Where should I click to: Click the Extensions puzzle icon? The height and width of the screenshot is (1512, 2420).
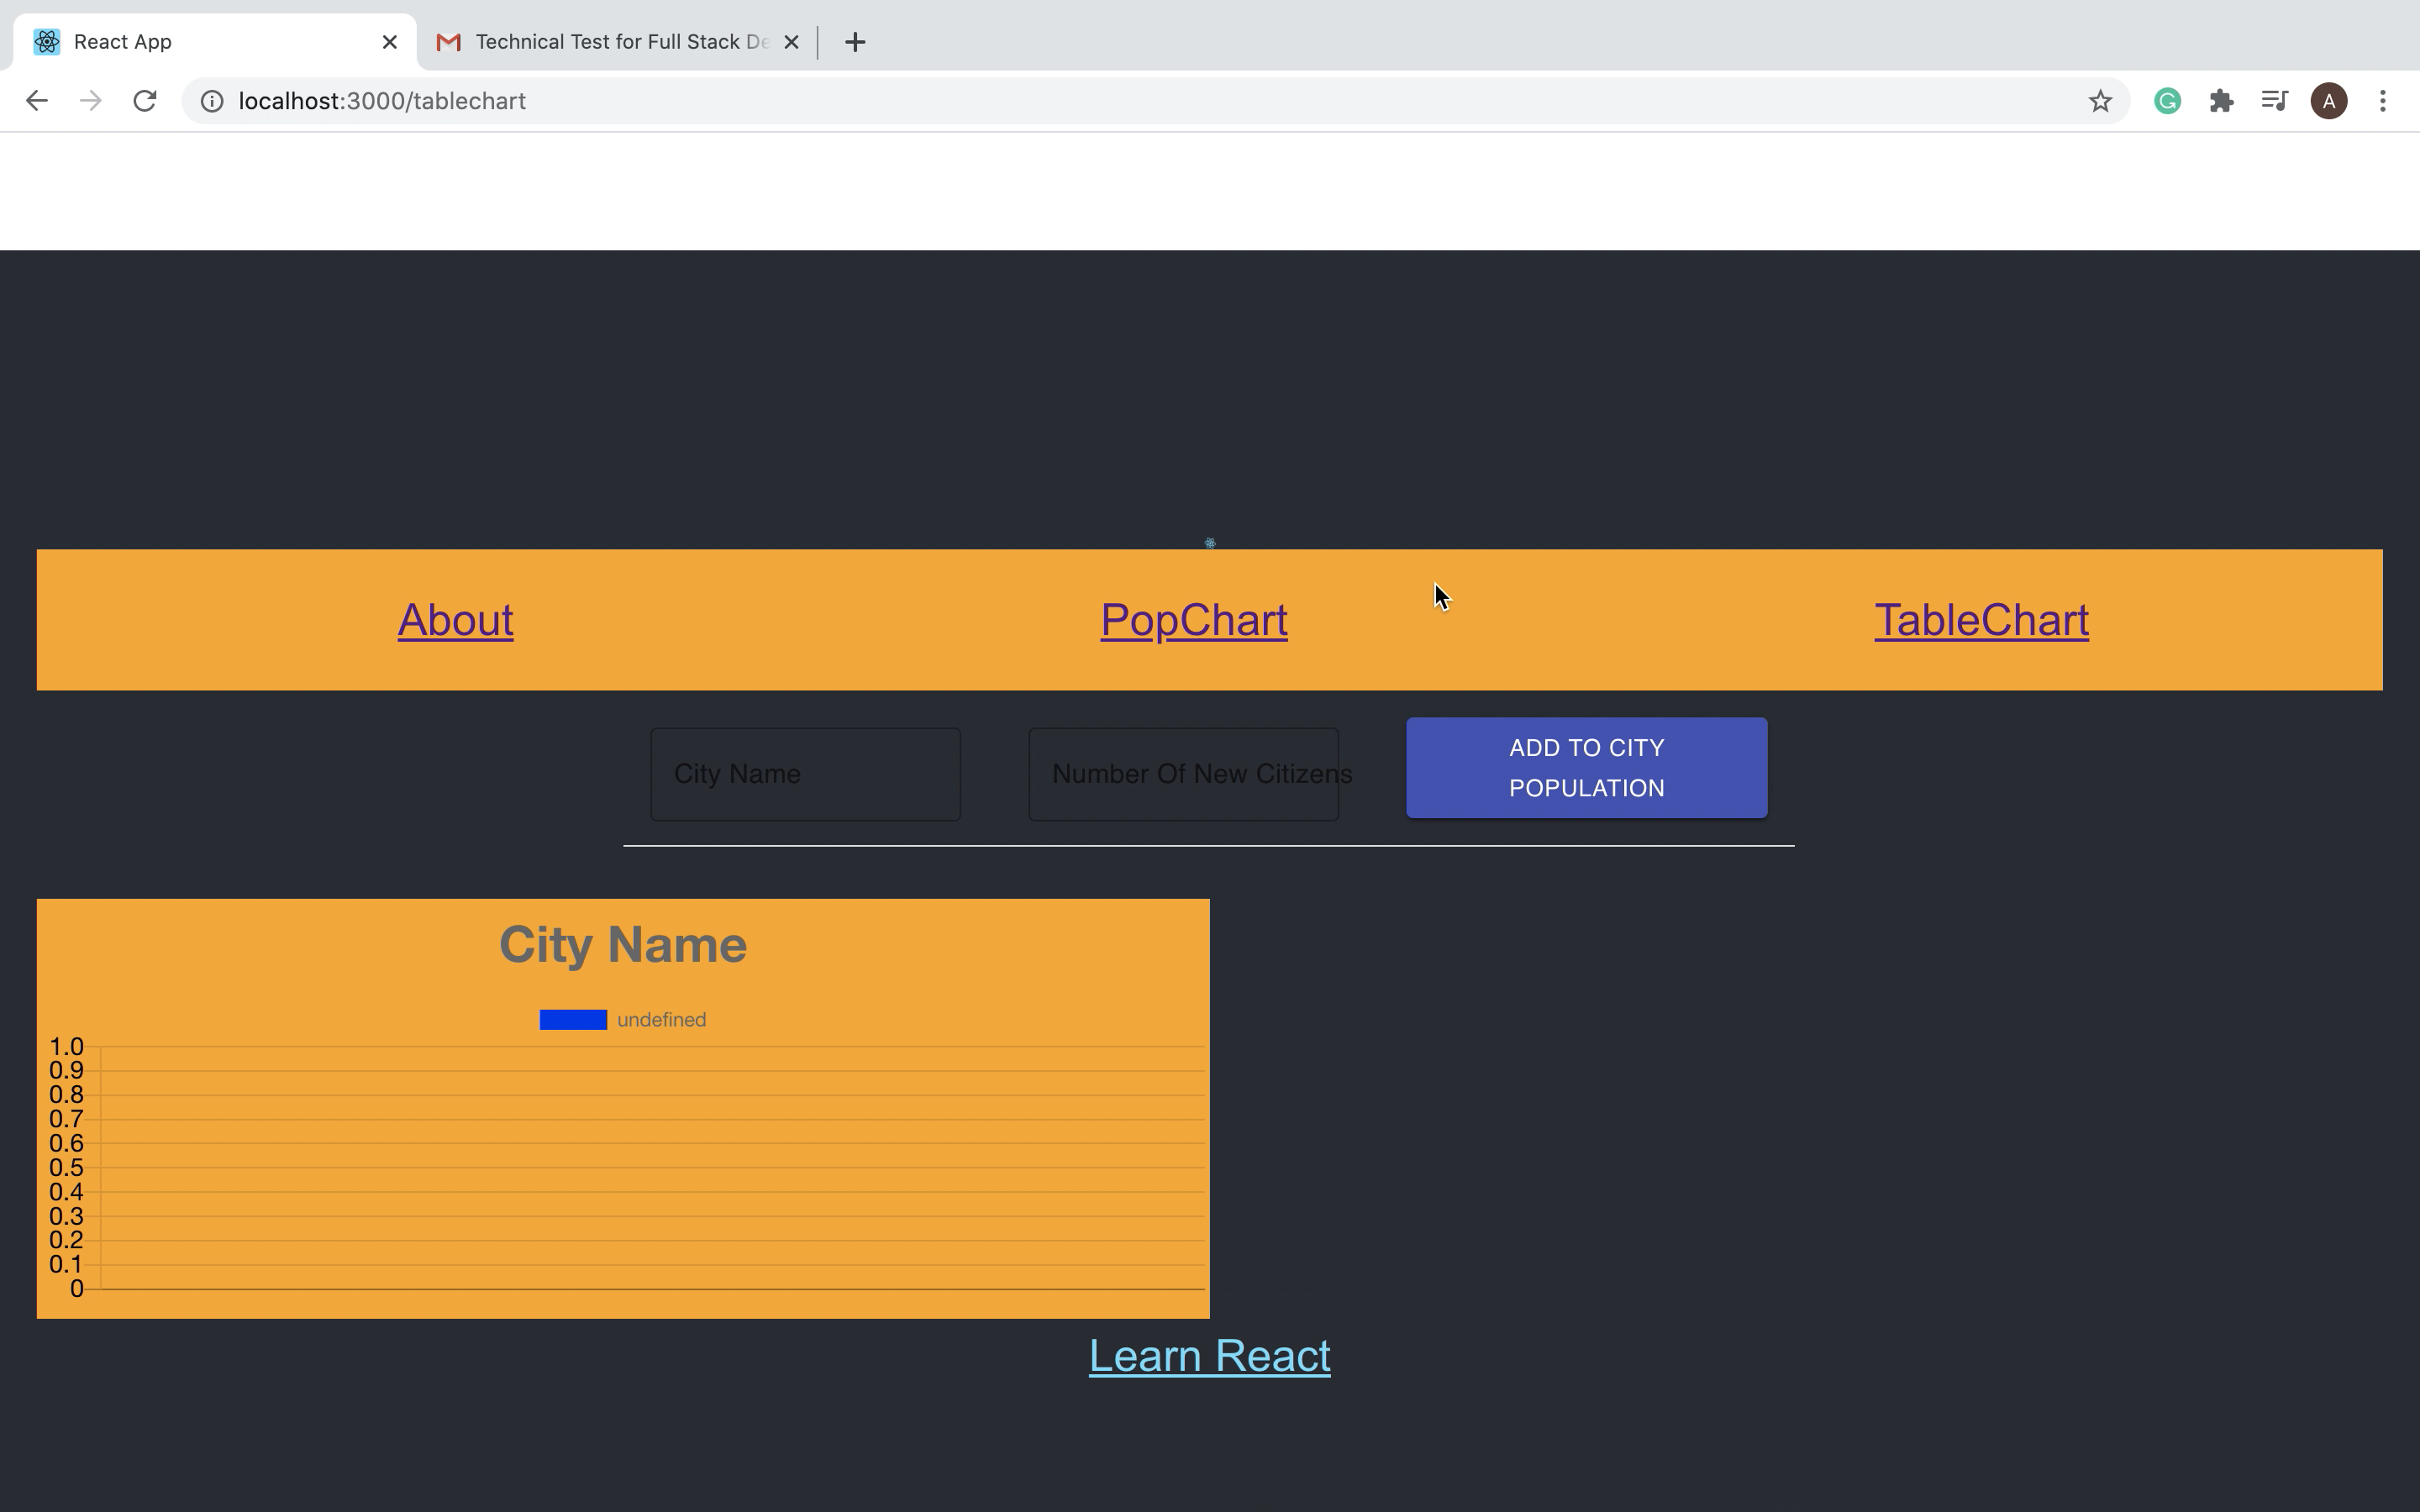pos(2222,100)
